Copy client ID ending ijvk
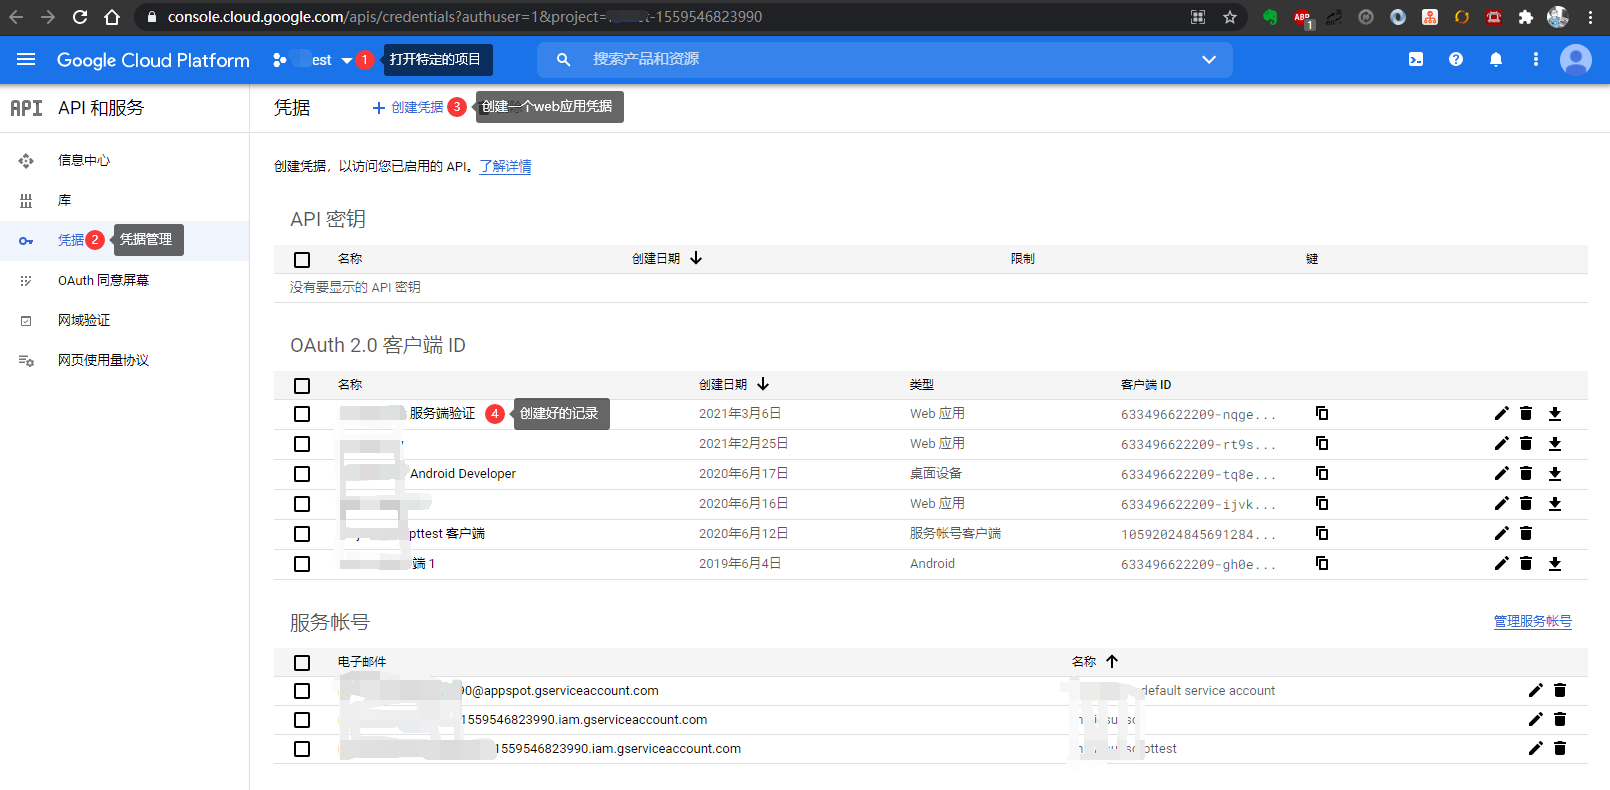This screenshot has width=1610, height=790. [x=1322, y=503]
